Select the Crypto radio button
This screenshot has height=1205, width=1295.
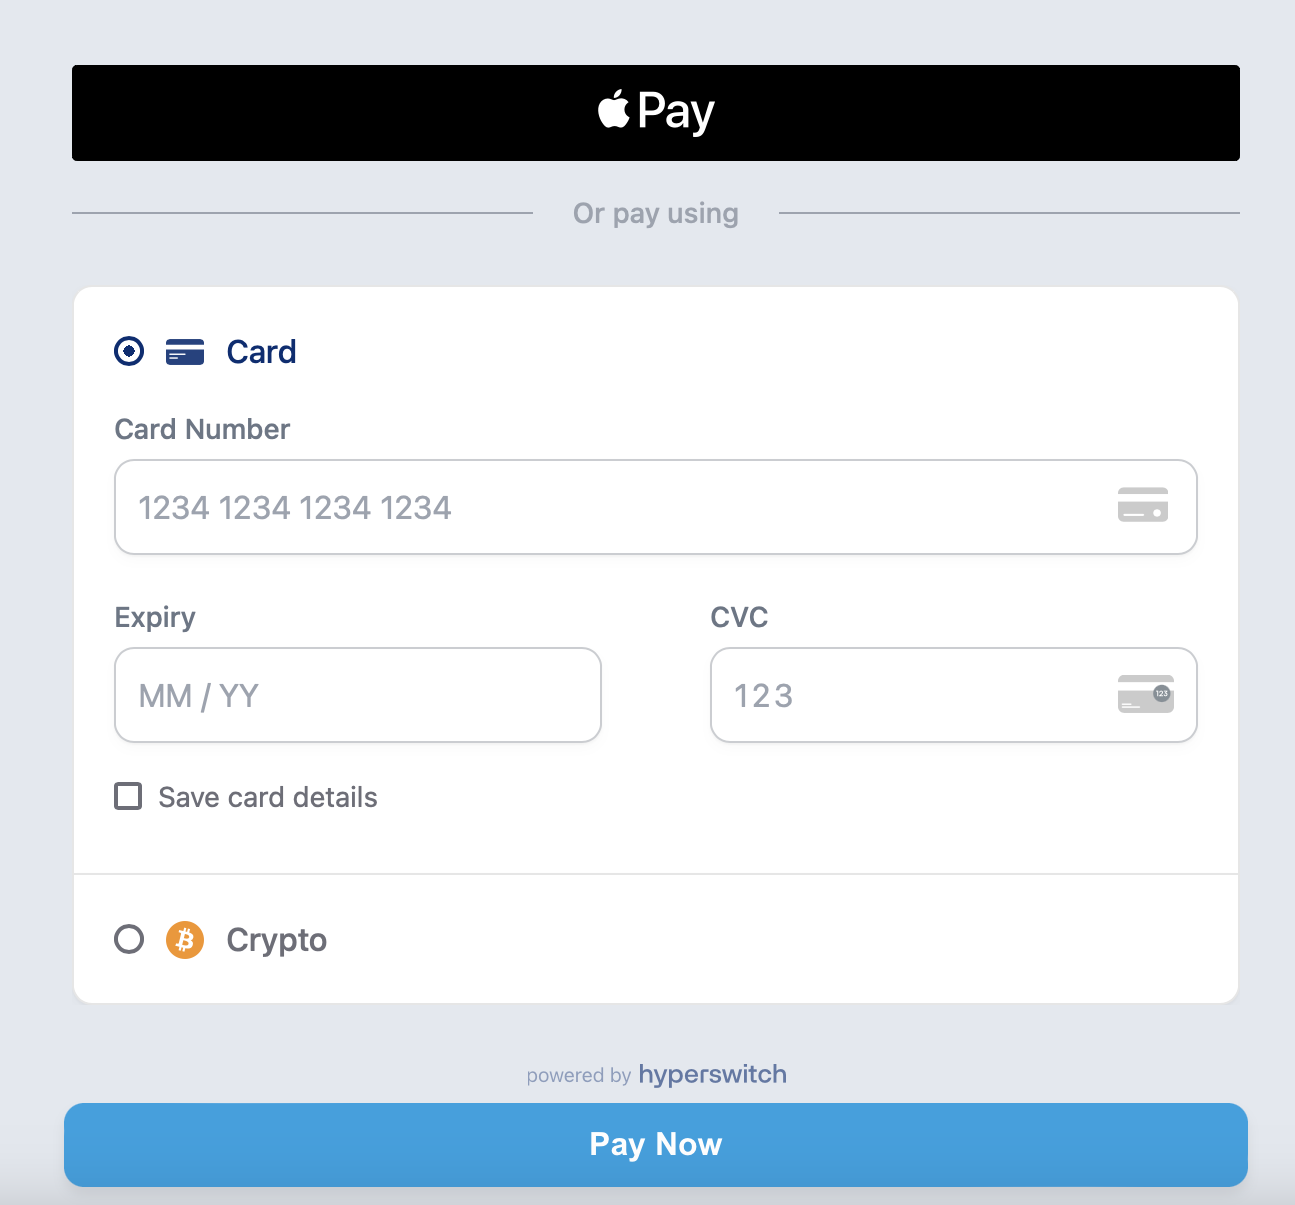click(129, 940)
